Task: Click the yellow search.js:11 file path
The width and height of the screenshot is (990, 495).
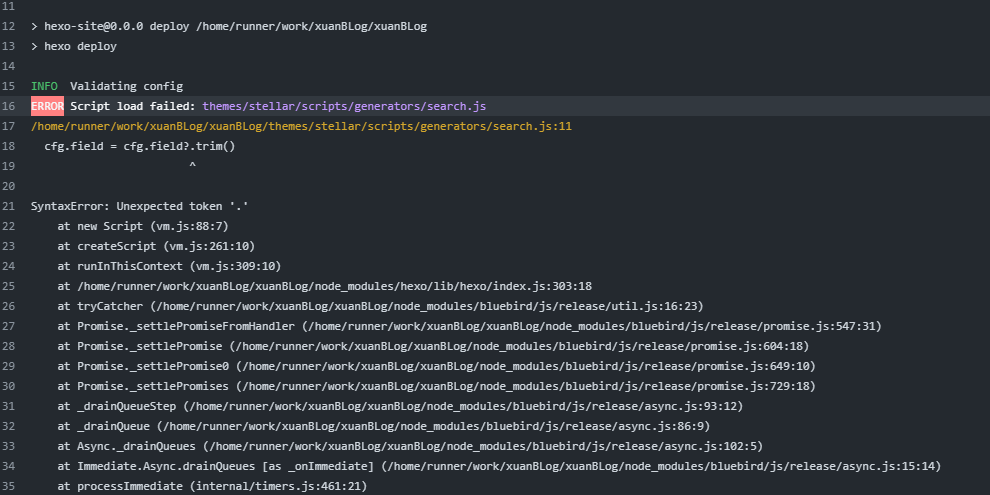Action: 300,126
